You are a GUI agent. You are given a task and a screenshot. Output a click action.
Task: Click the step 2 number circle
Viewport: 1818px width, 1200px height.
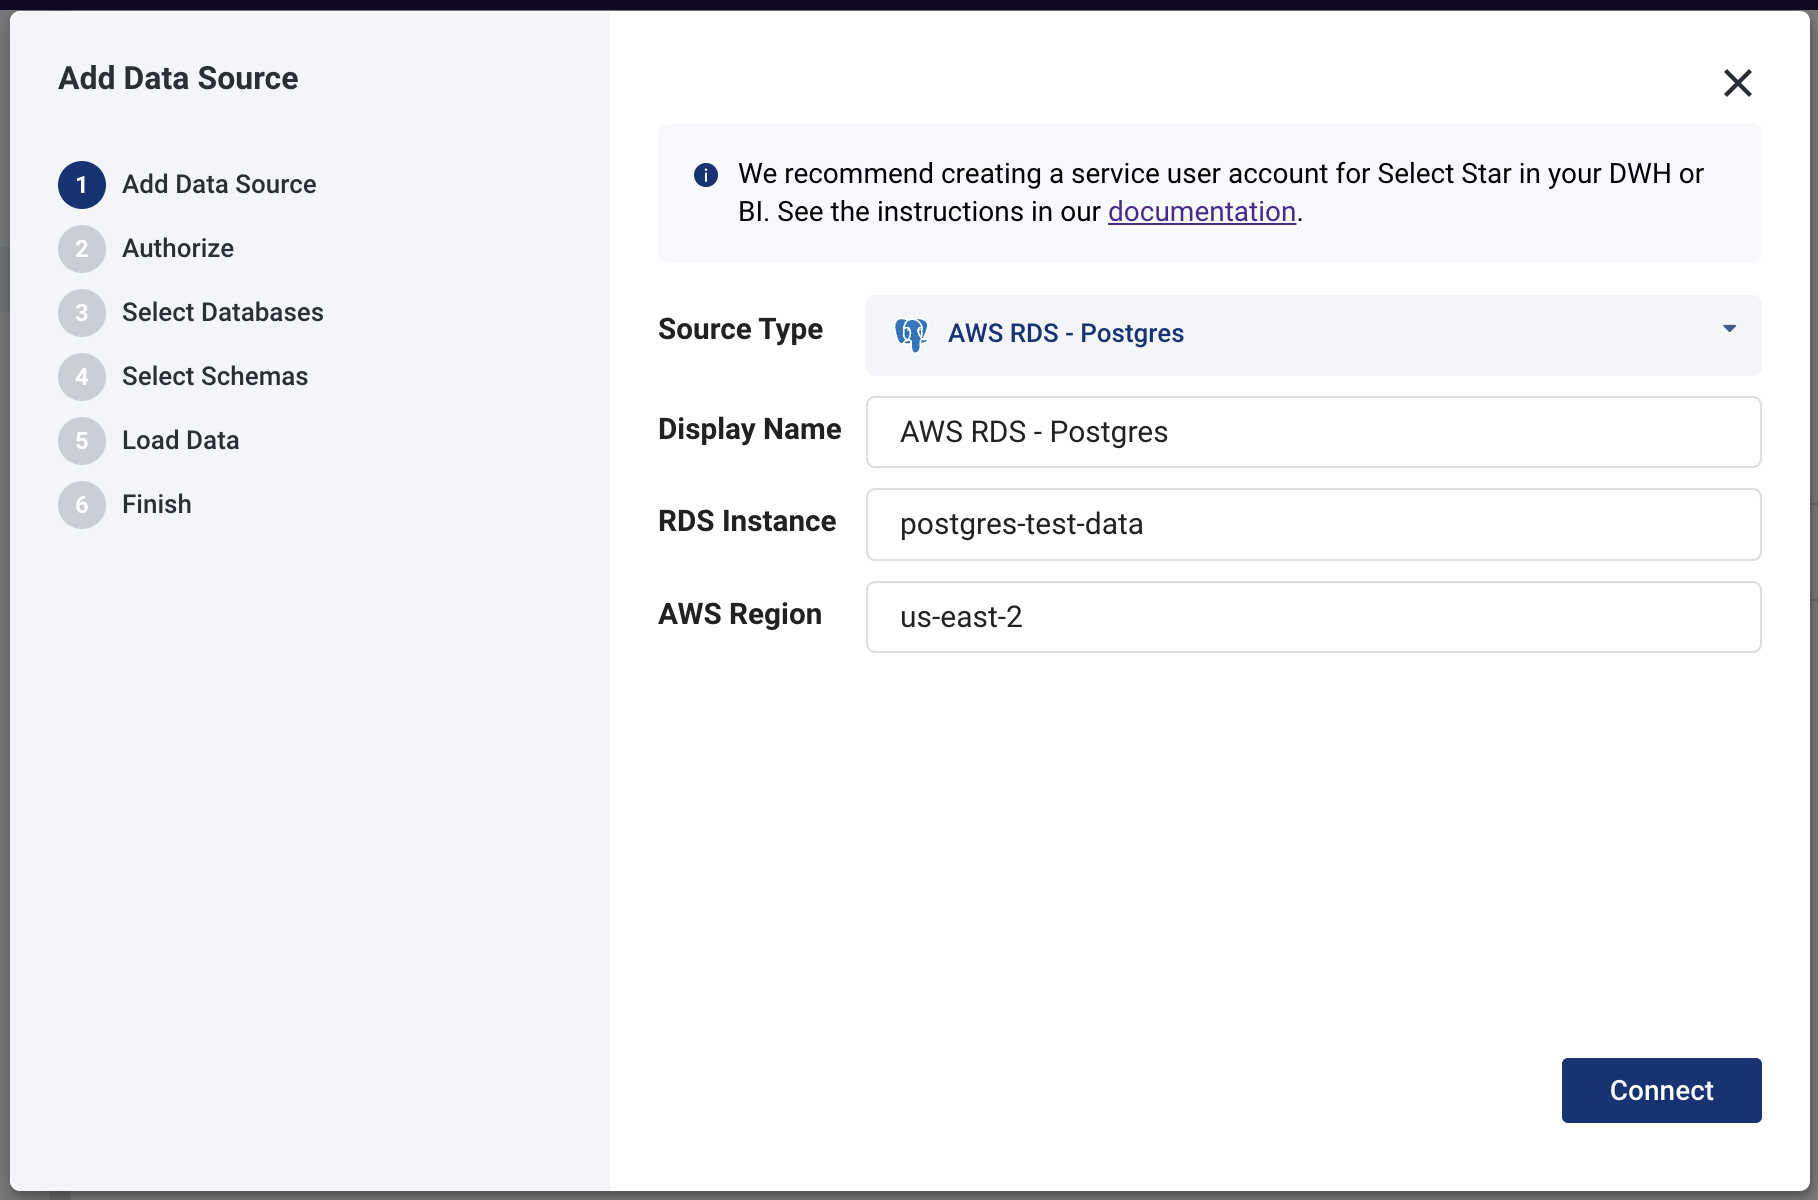pos(82,249)
